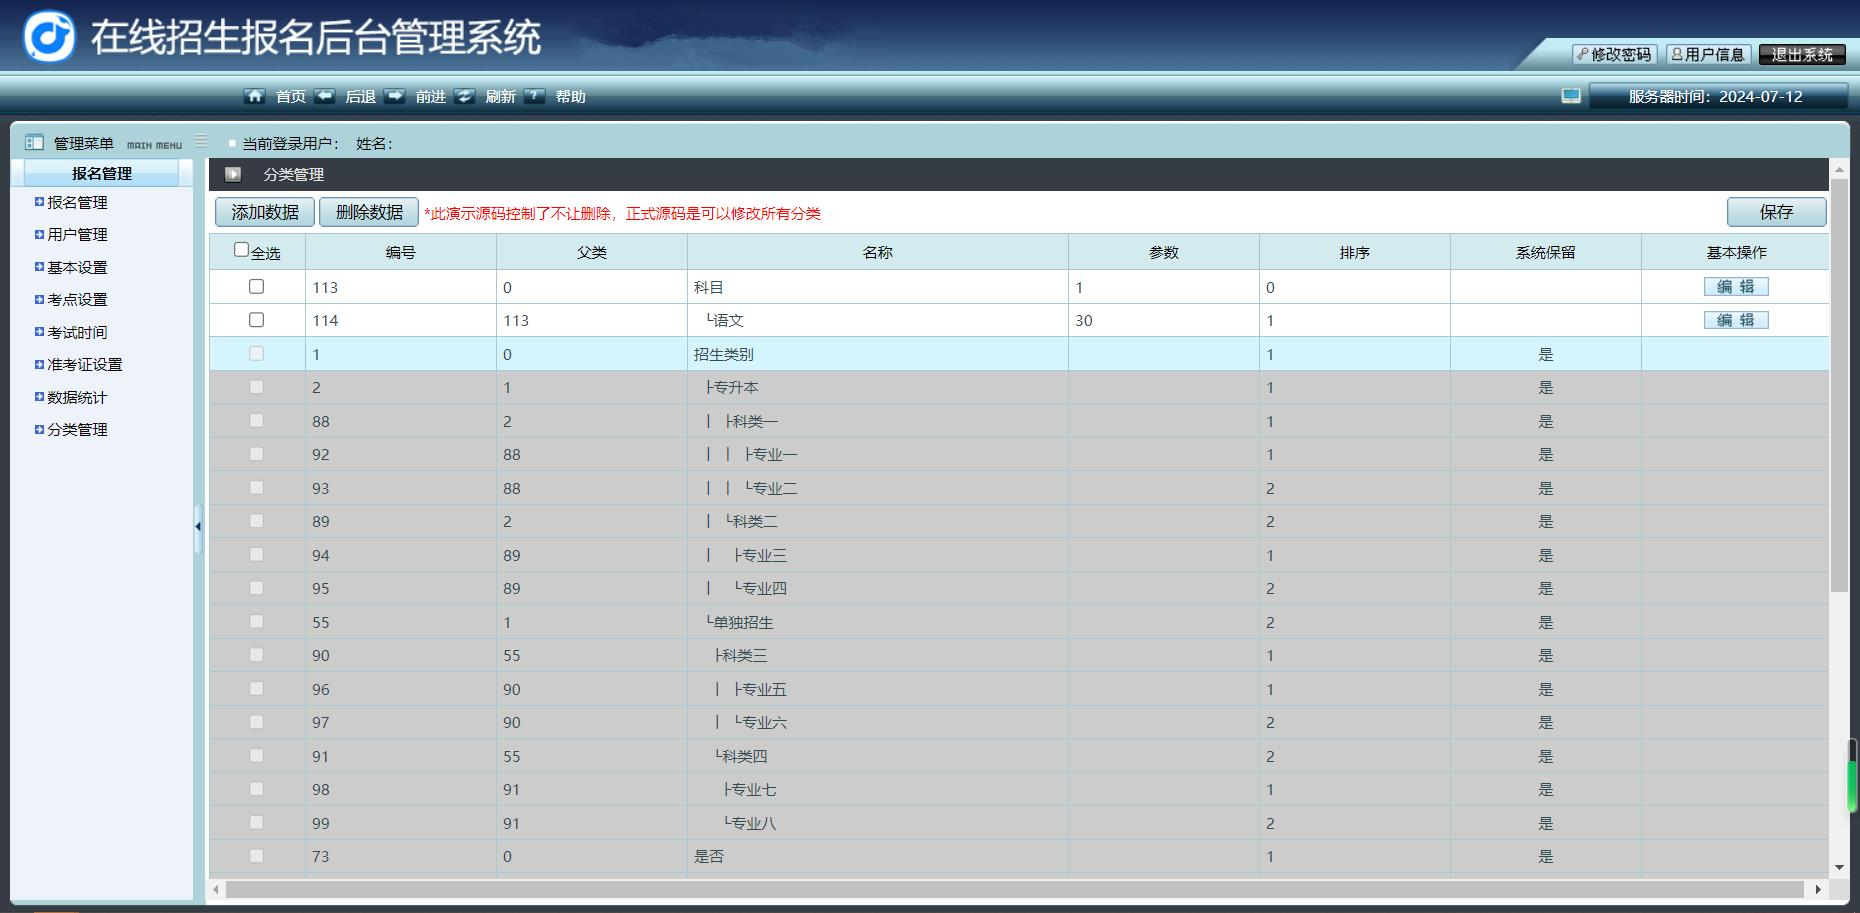The width and height of the screenshot is (1860, 913).
Task: Toggle the 全选 select-all checkbox
Action: pos(241,250)
